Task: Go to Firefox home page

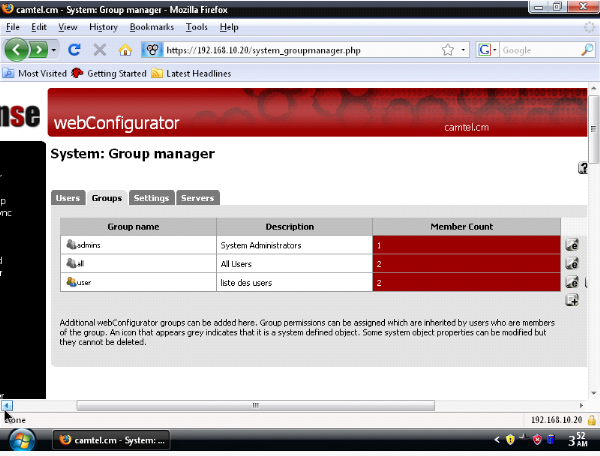Action: pyautogui.click(x=125, y=49)
